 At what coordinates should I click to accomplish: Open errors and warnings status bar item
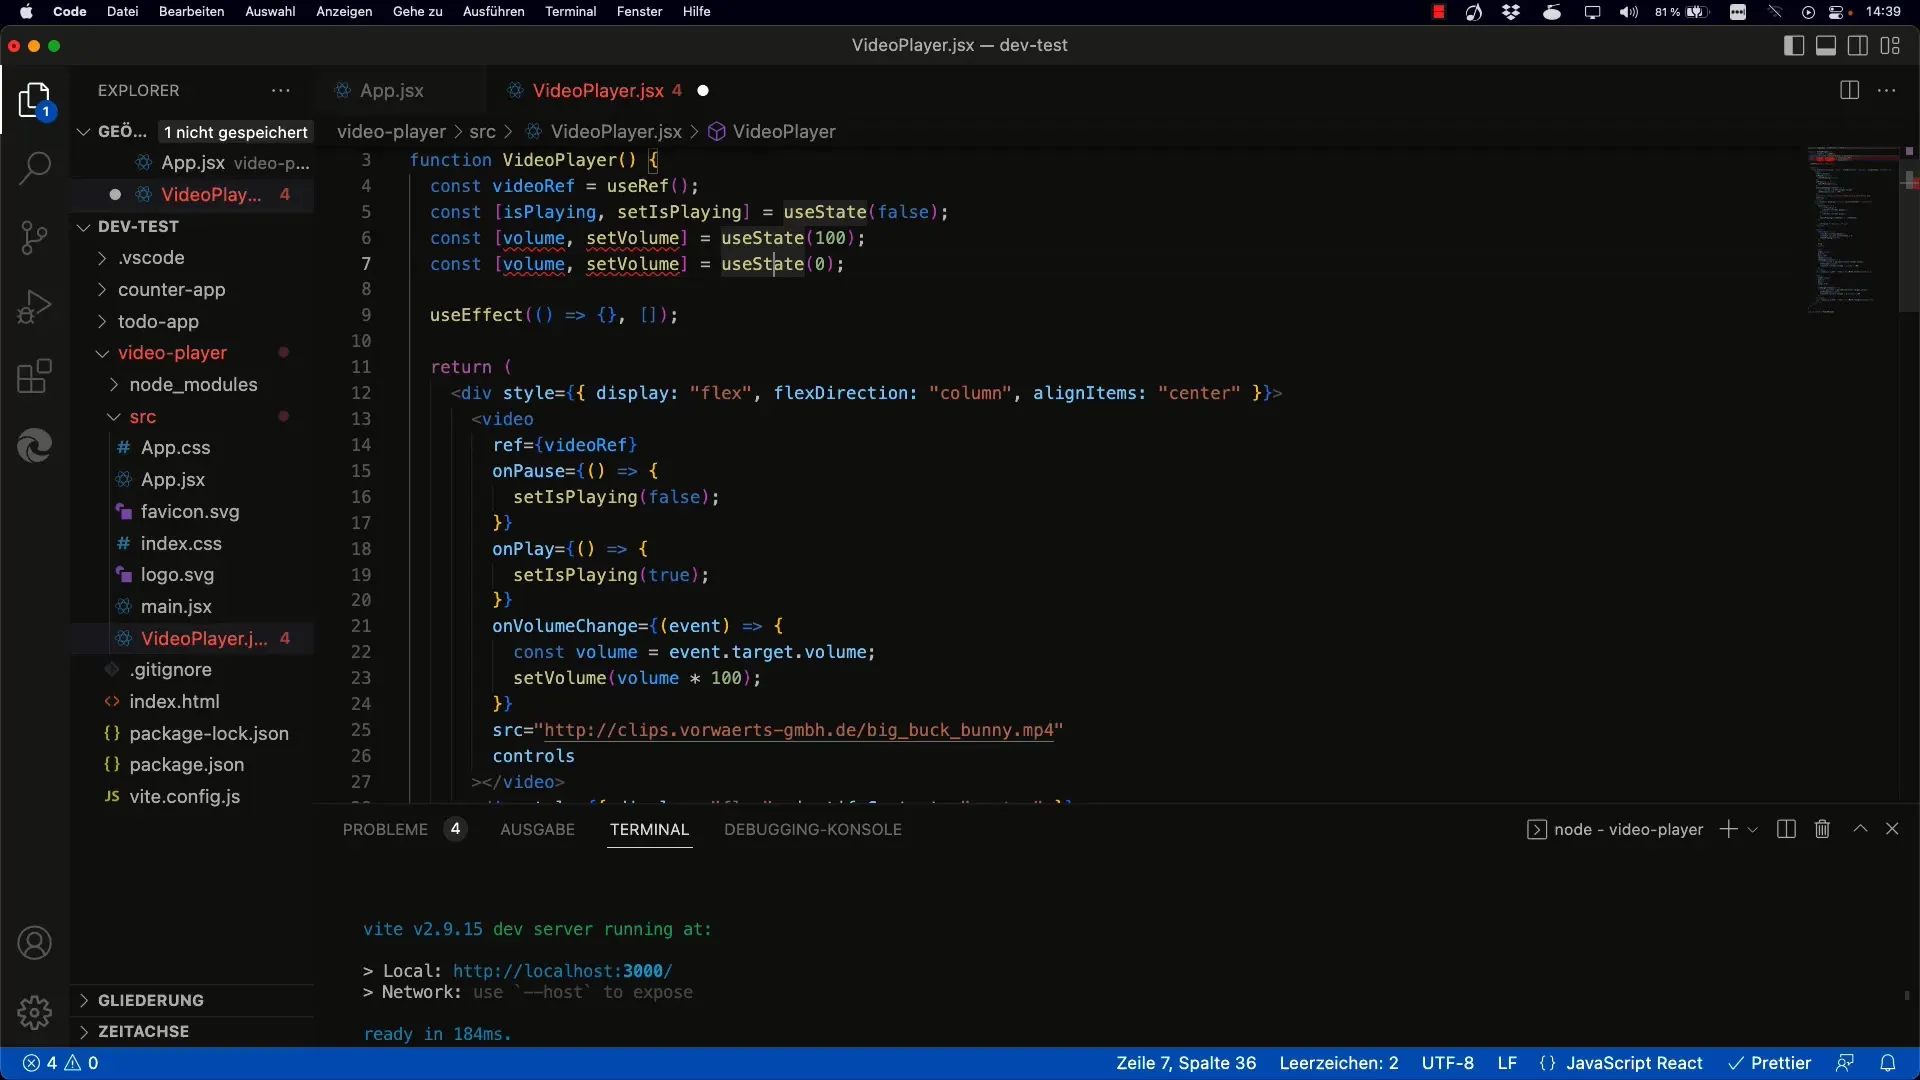[60, 1063]
